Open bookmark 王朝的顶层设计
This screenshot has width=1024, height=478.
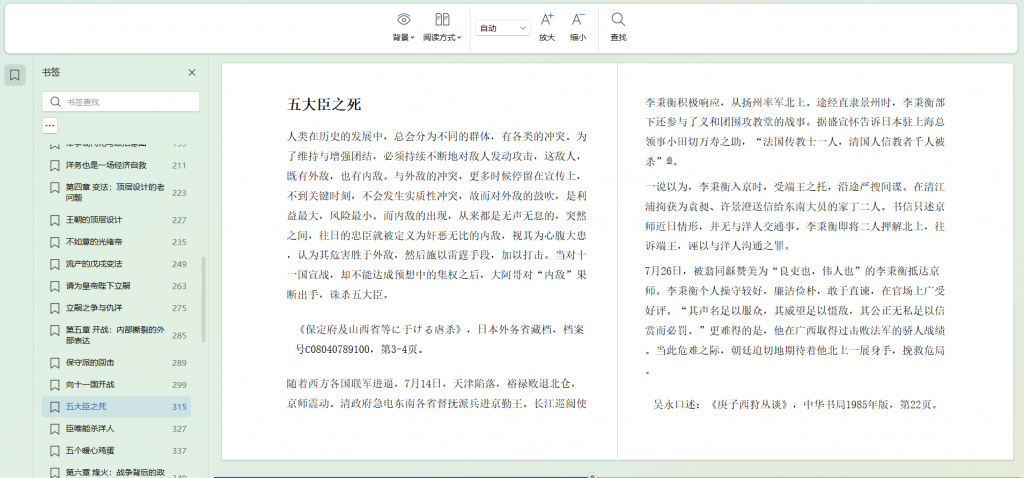pos(93,220)
